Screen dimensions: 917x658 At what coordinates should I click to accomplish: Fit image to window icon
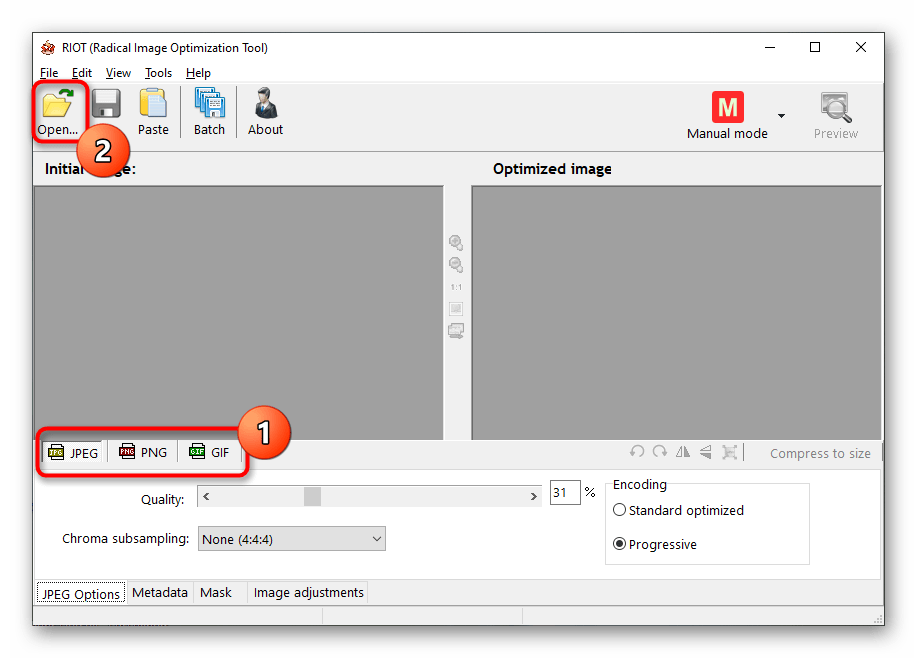pyautogui.click(x=456, y=308)
